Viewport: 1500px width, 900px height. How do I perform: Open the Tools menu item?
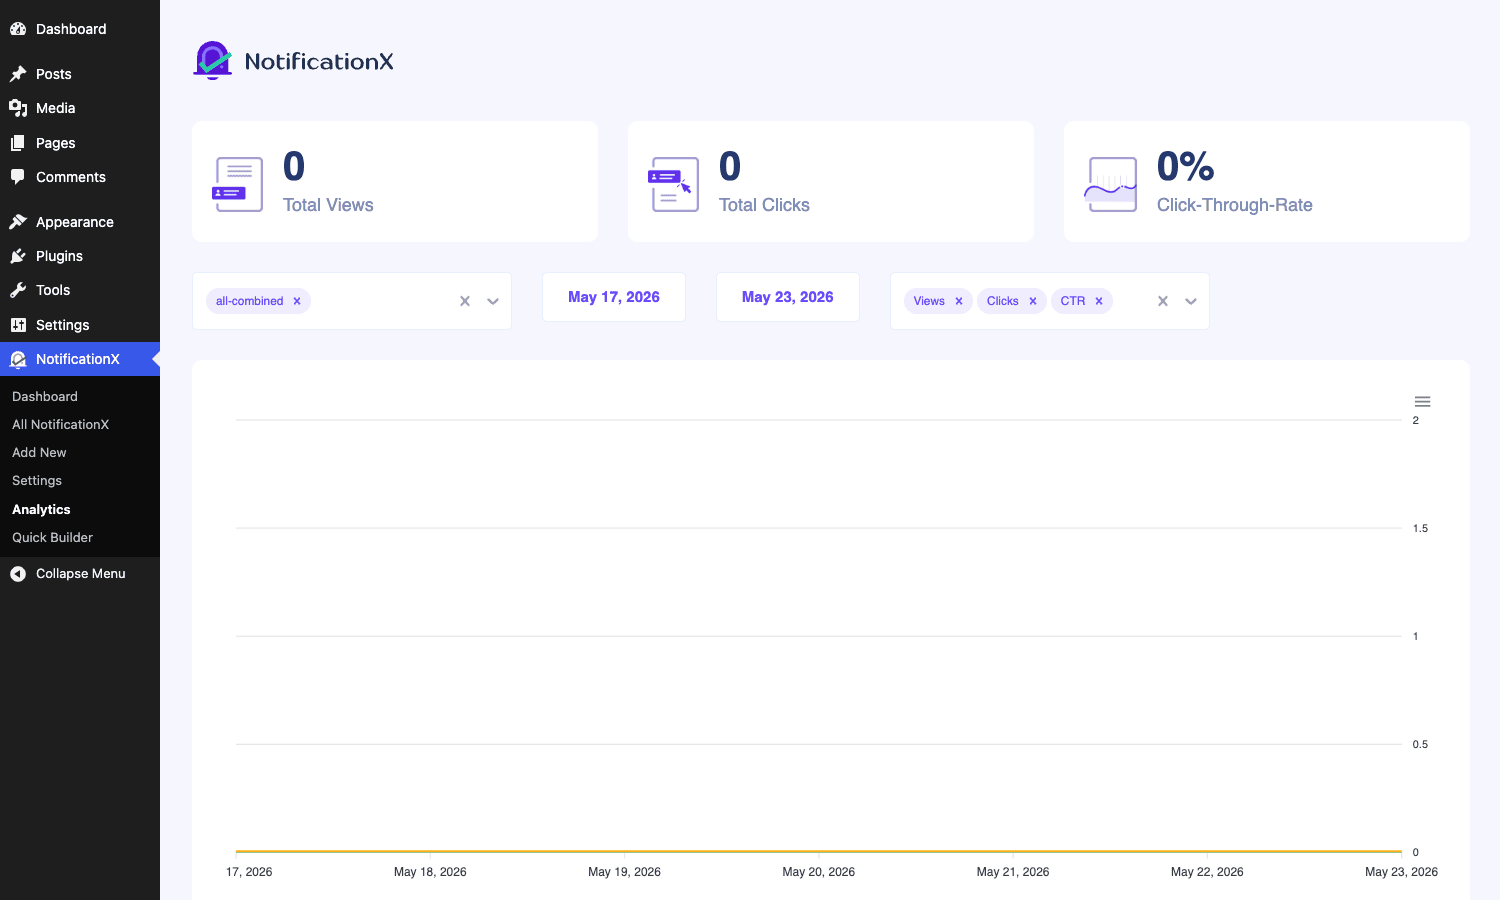(x=80, y=290)
